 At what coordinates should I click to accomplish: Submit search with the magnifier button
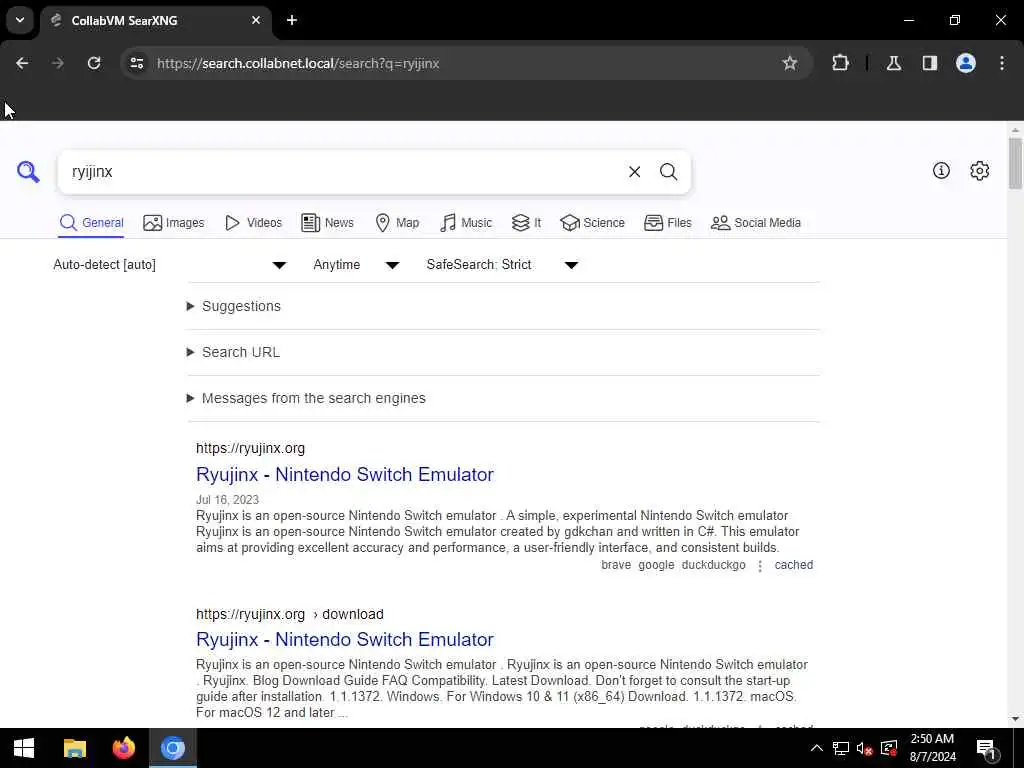click(668, 172)
